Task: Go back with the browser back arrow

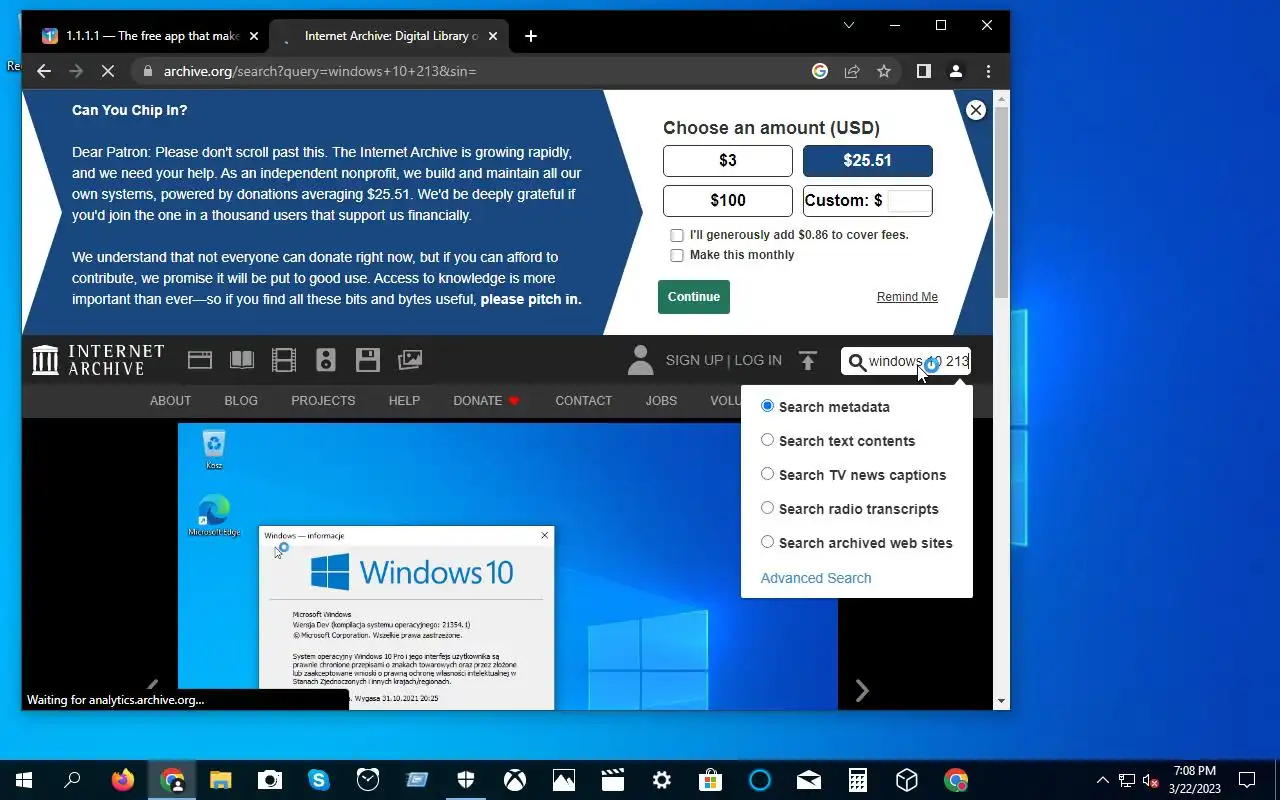Action: click(x=44, y=71)
